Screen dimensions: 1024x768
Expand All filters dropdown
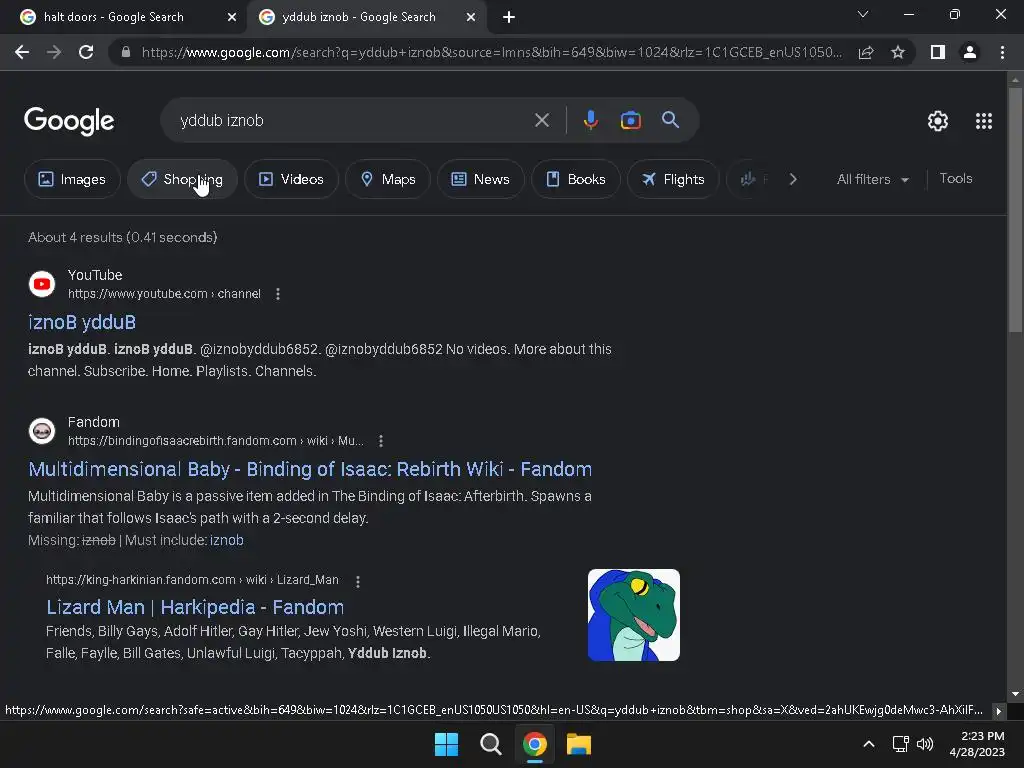click(872, 179)
